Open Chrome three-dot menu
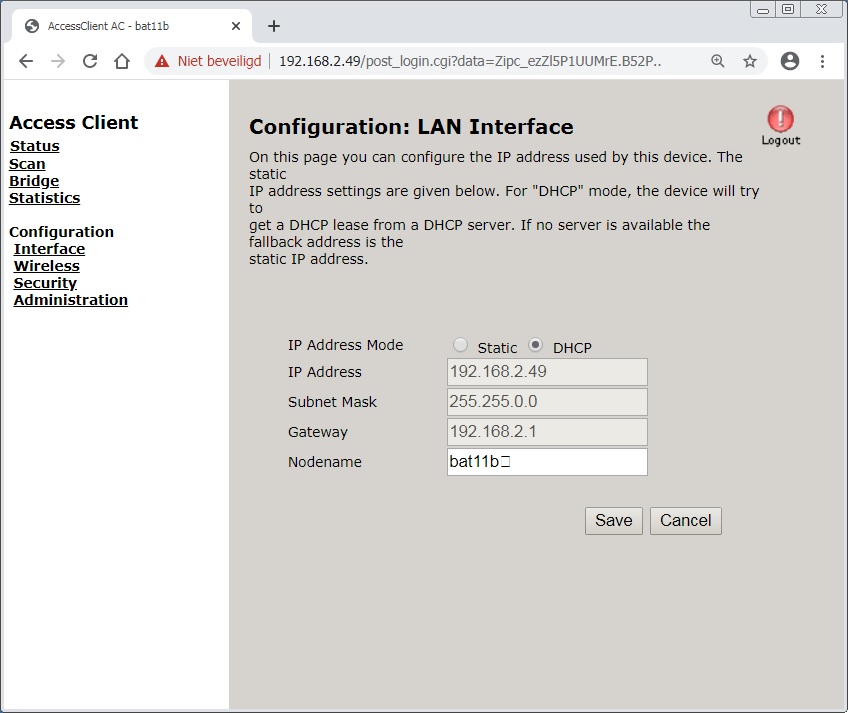 click(x=822, y=61)
